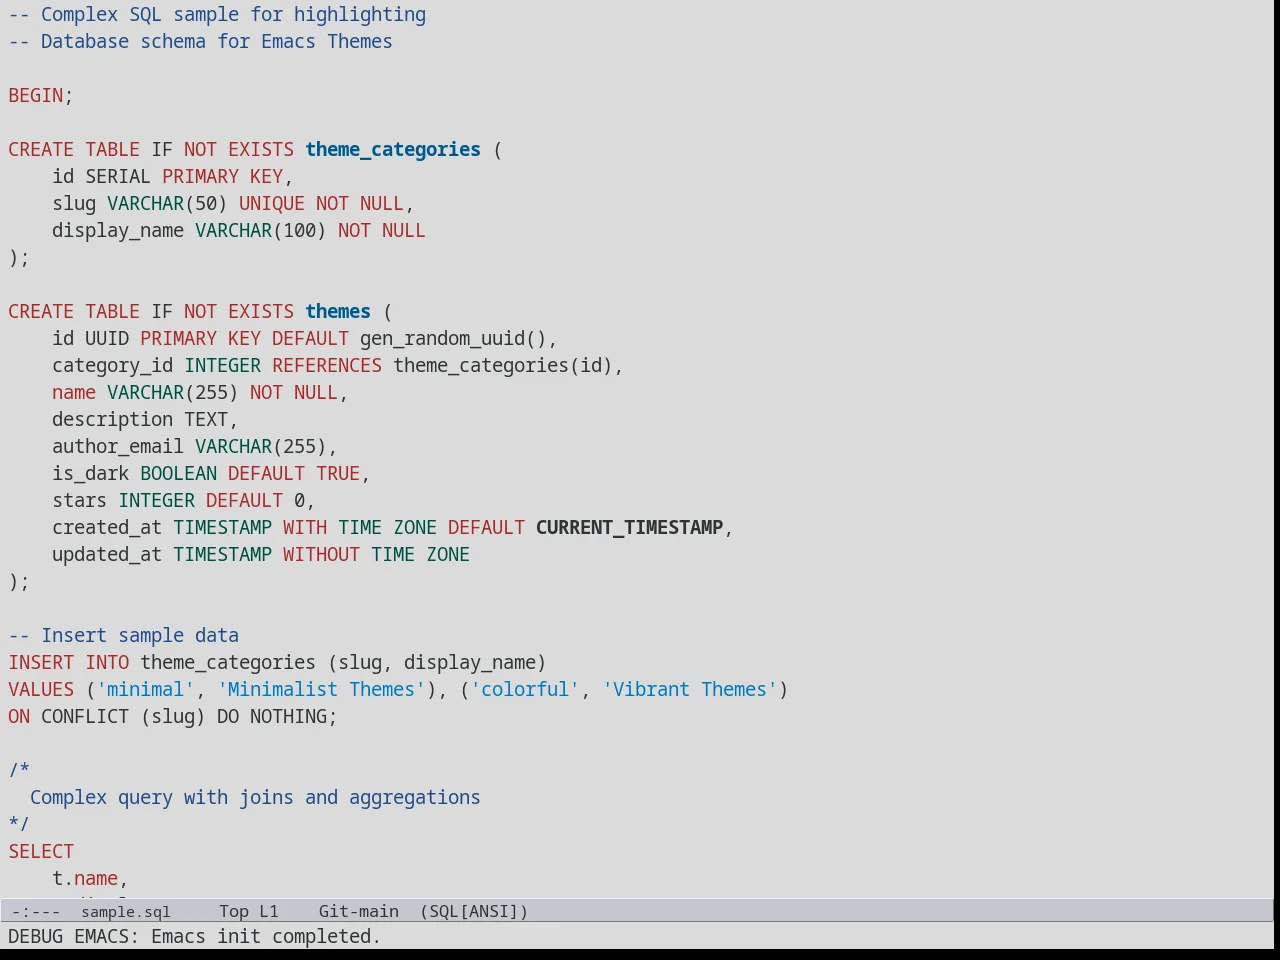Click t.name below SELECT

point(85,879)
